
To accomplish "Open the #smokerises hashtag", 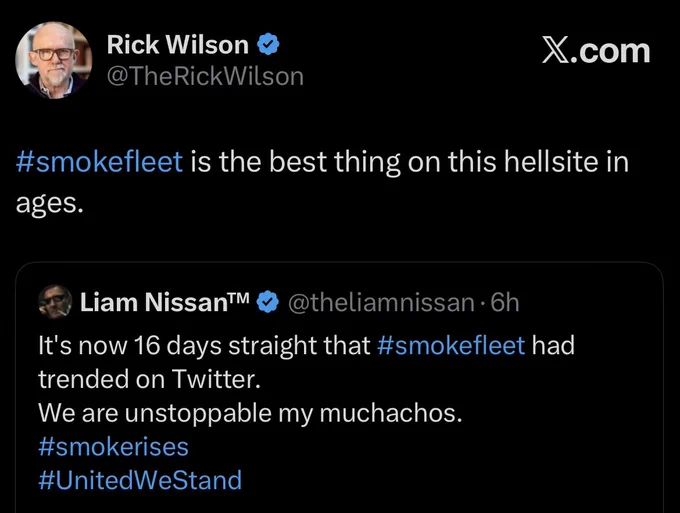I will (113, 447).
